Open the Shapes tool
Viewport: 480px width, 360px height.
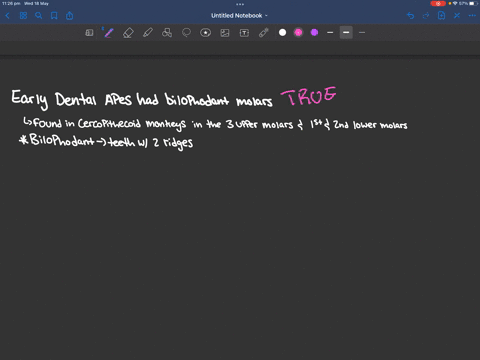click(167, 33)
